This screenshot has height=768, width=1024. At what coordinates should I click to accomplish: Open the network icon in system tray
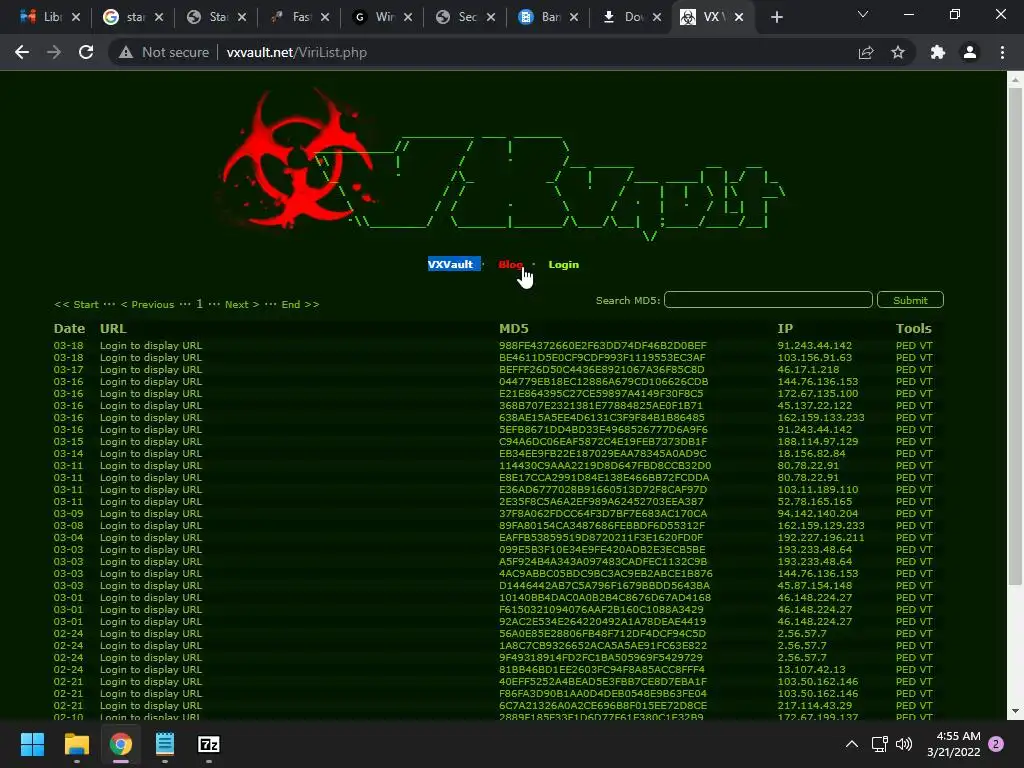[879, 744]
